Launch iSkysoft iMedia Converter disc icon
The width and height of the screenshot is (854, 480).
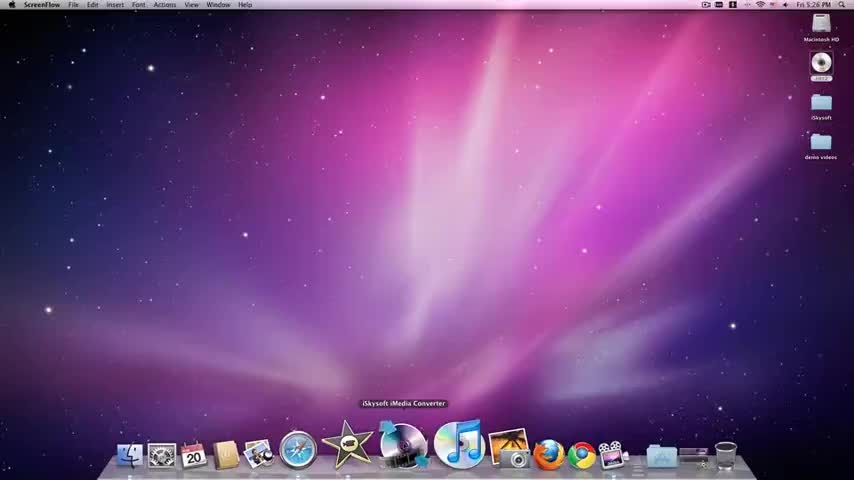pyautogui.click(x=403, y=445)
